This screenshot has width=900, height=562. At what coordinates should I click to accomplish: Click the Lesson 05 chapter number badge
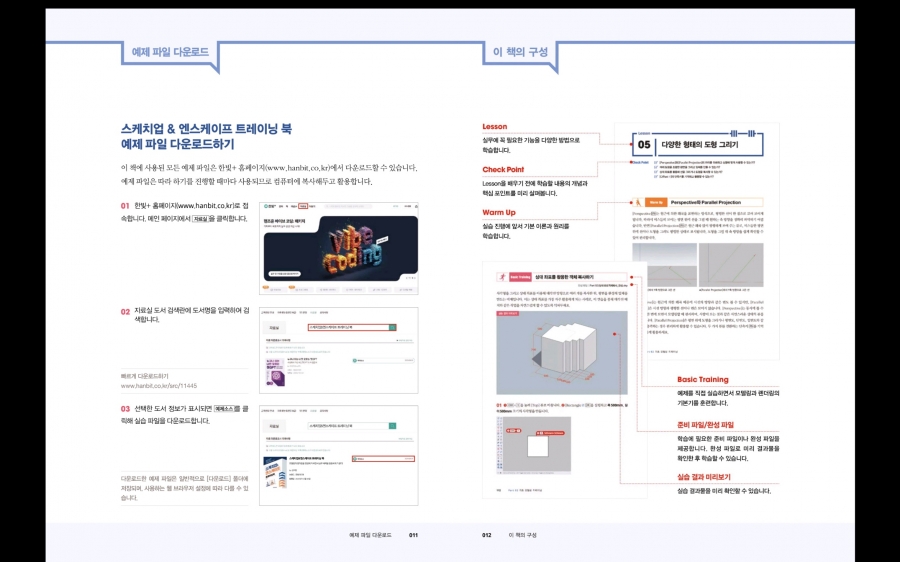(x=643, y=144)
